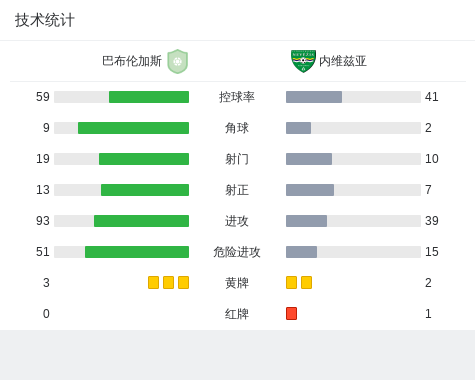Click the green 角球 bar showing 9
The width and height of the screenshot is (475, 380).
(x=133, y=128)
